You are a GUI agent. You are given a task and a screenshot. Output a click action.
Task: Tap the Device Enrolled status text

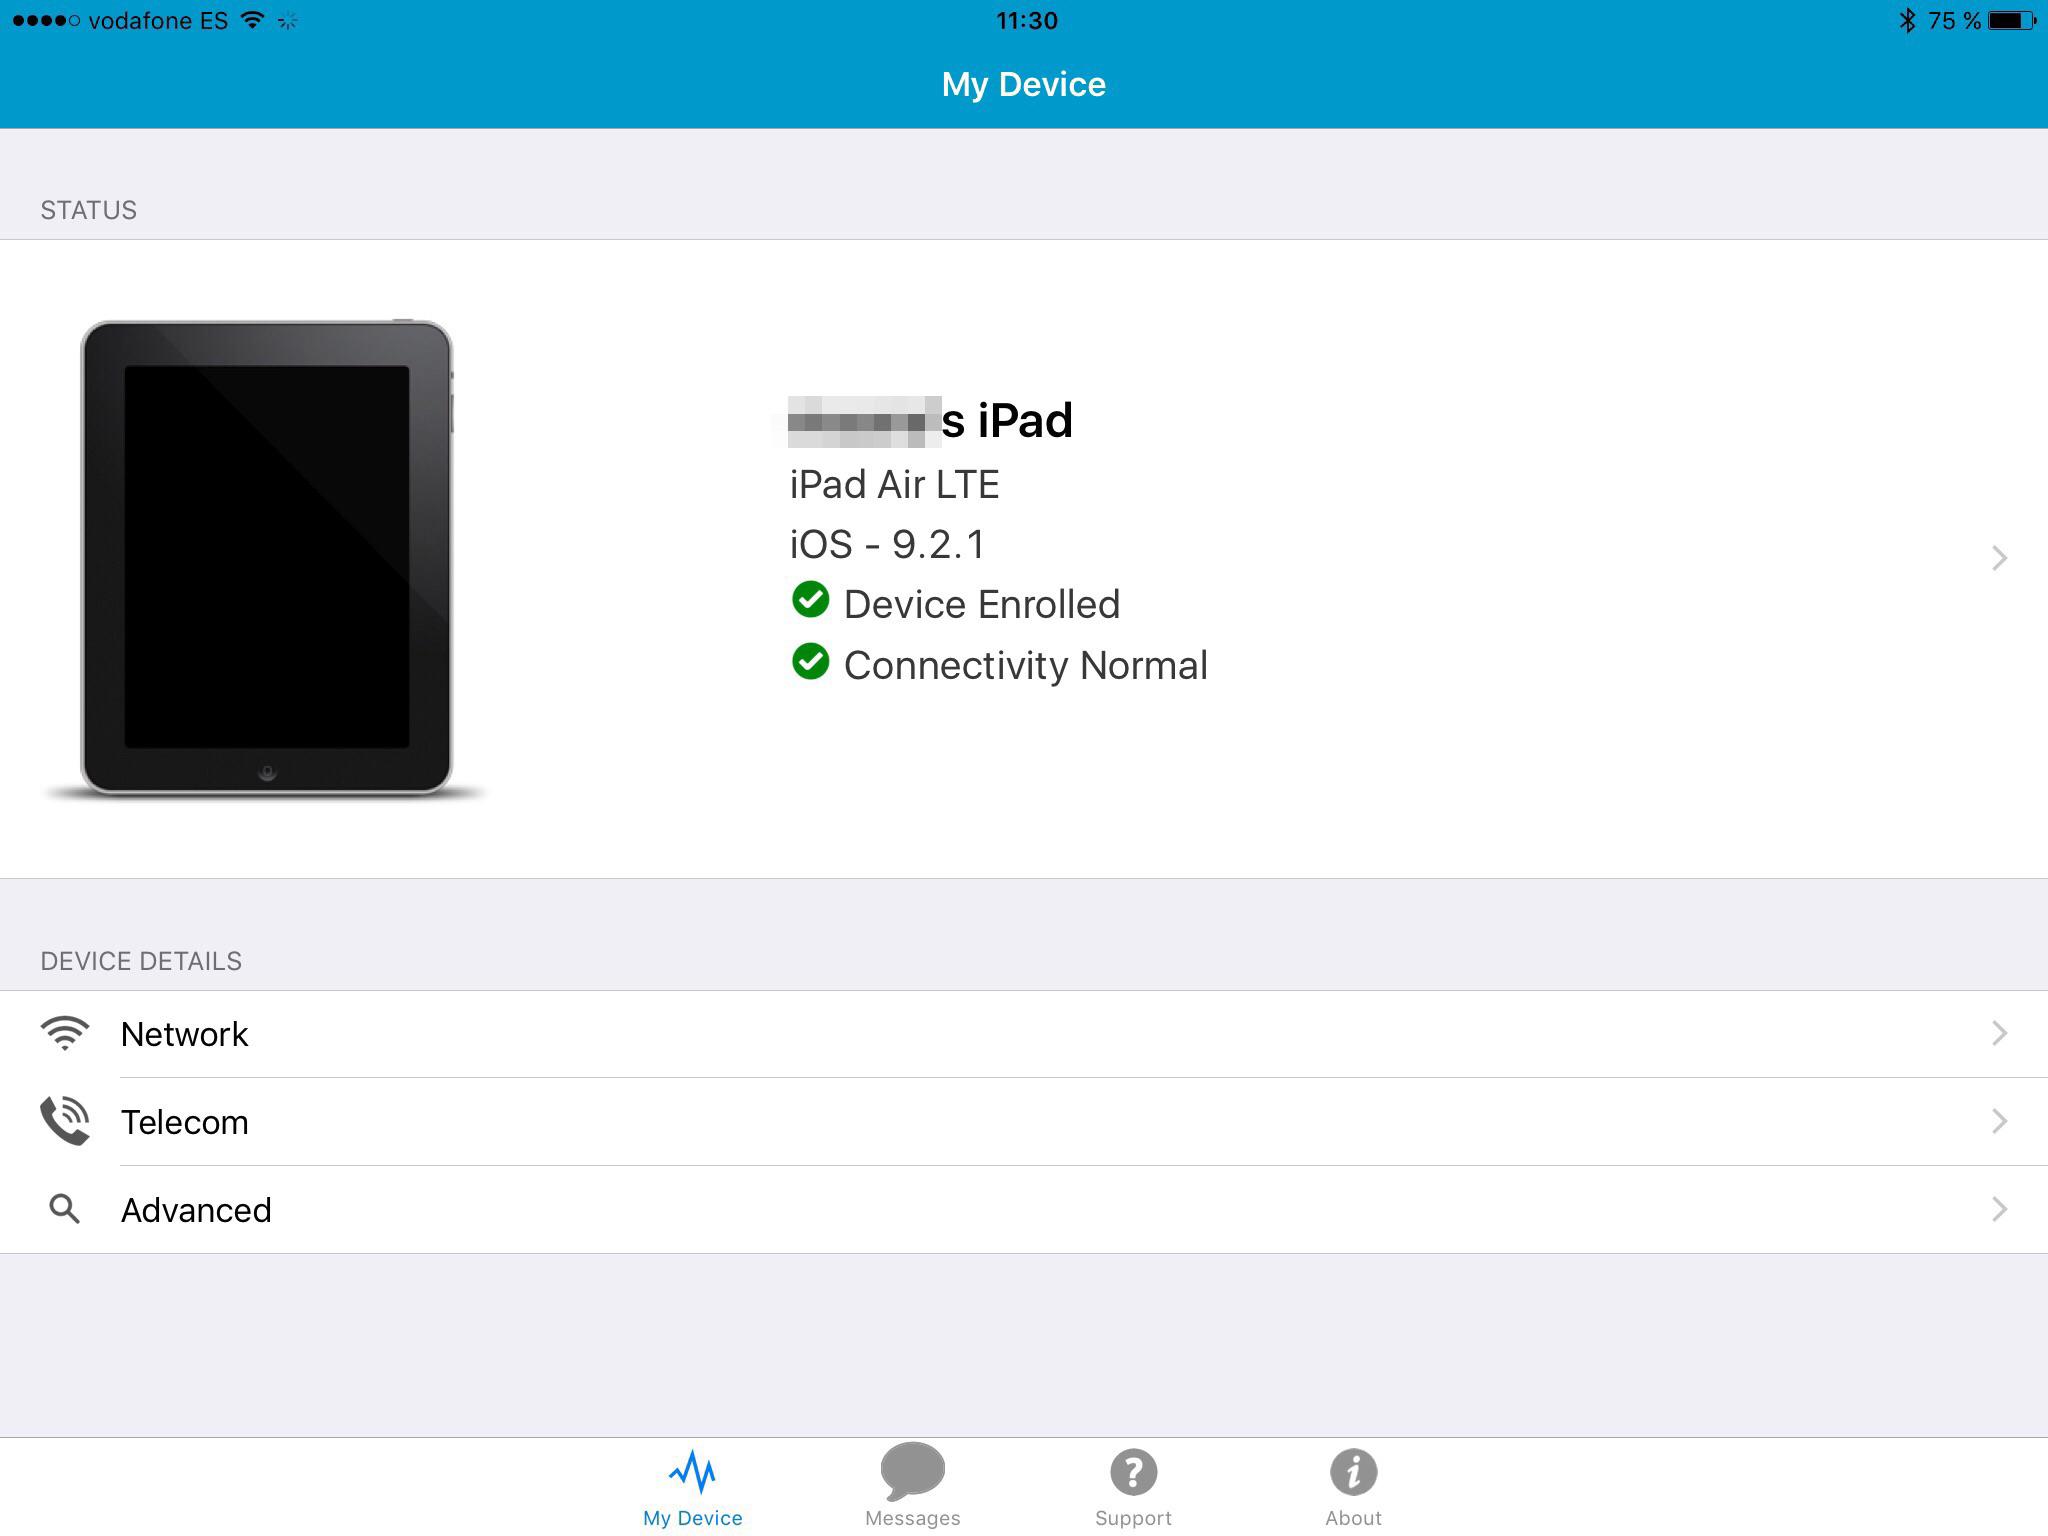982,605
